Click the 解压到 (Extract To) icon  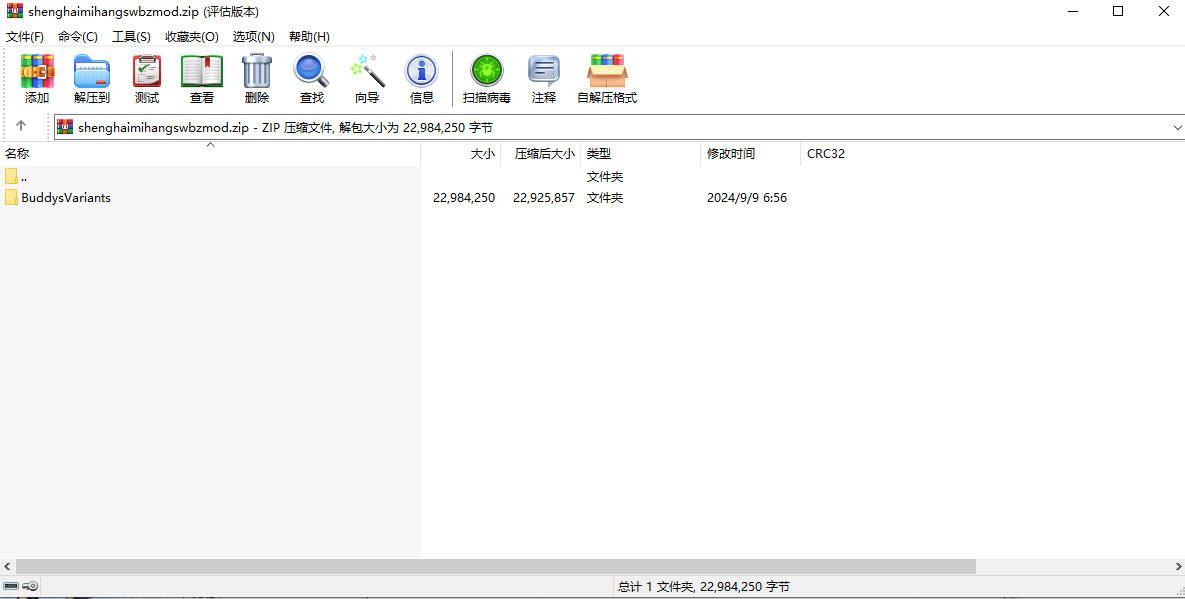[x=92, y=78]
